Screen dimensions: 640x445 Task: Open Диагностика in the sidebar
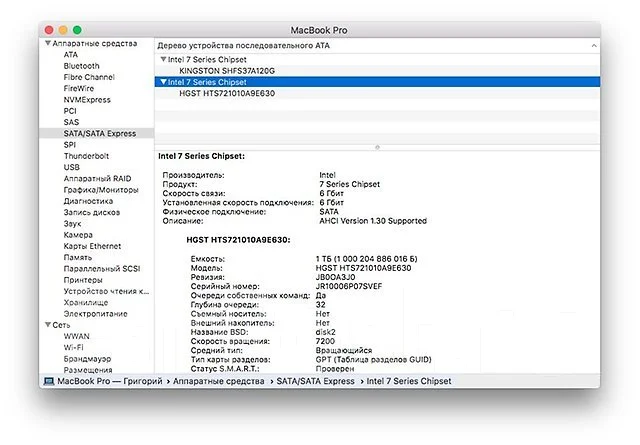(x=88, y=201)
